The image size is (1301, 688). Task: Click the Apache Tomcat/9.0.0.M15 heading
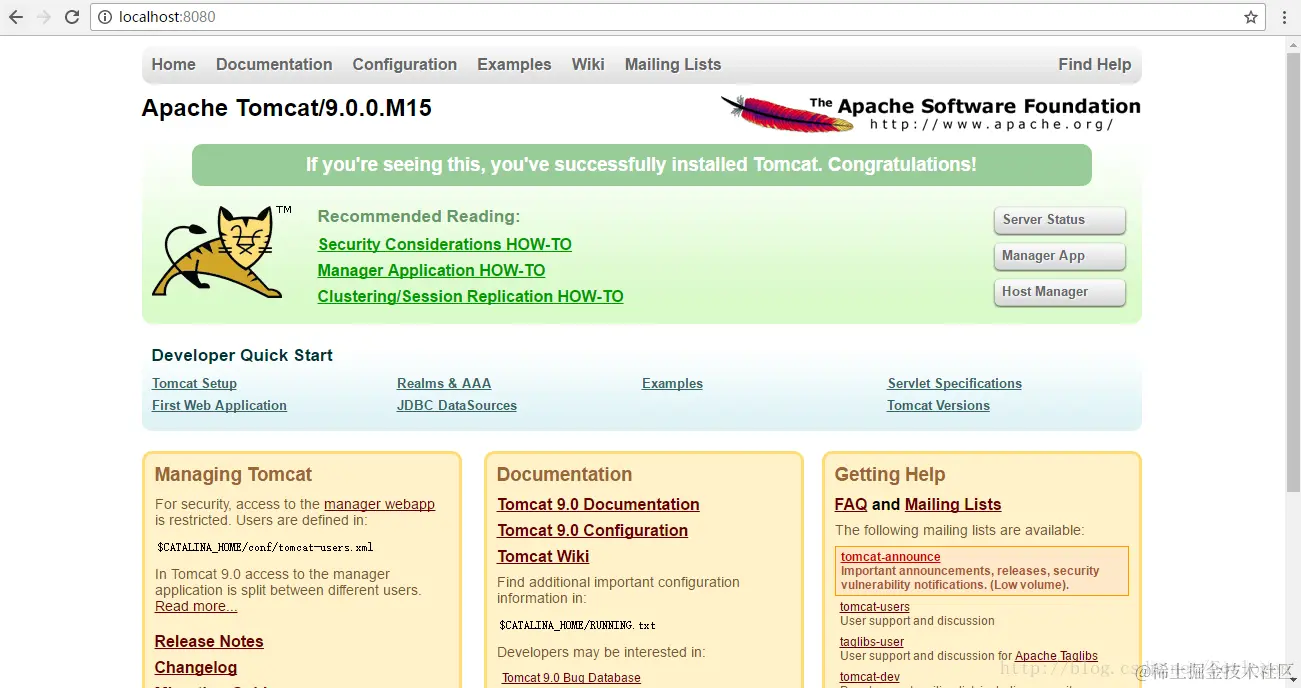click(x=287, y=108)
